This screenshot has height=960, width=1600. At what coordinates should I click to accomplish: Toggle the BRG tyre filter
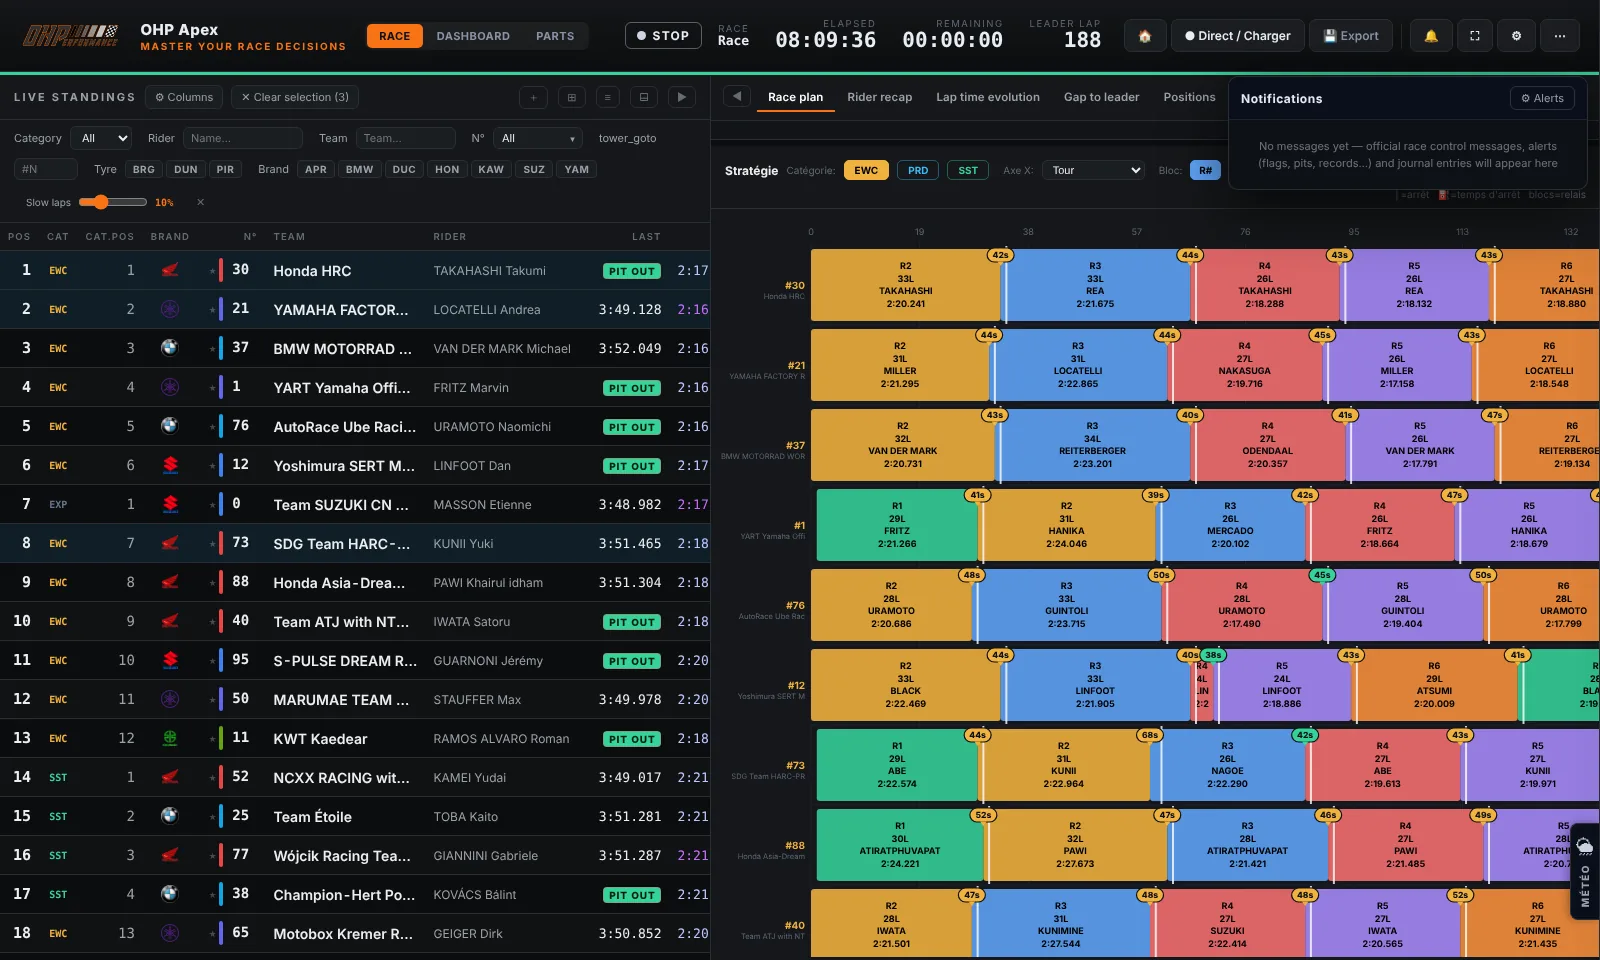point(144,170)
